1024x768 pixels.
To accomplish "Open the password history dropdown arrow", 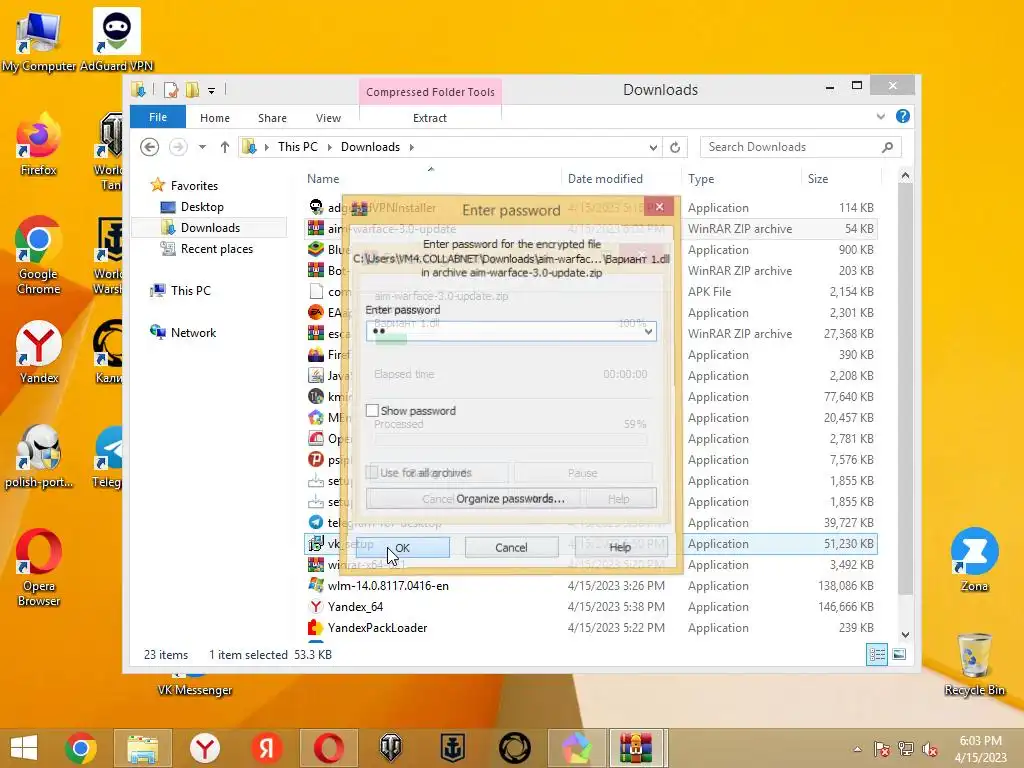I will pyautogui.click(x=648, y=331).
